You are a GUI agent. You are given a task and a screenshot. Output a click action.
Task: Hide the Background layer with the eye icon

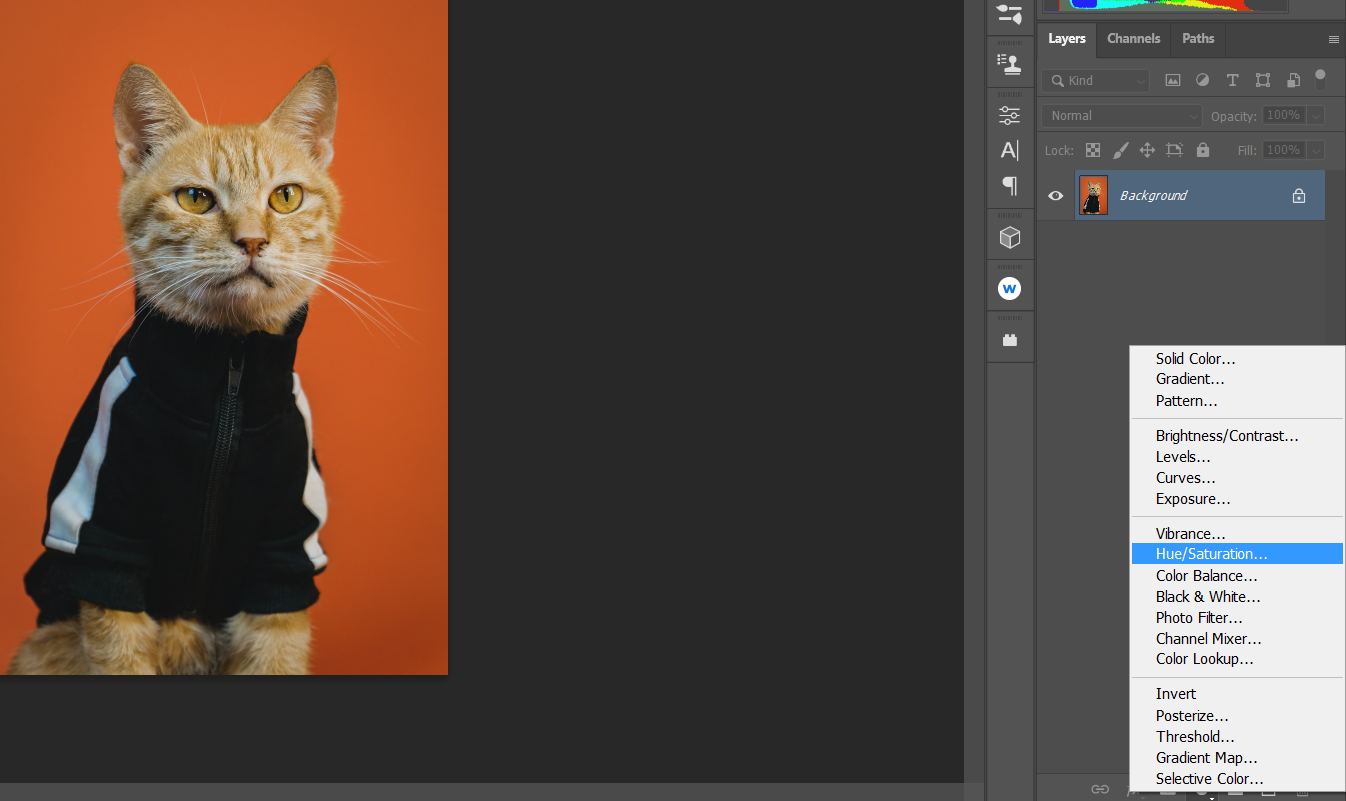[1055, 196]
